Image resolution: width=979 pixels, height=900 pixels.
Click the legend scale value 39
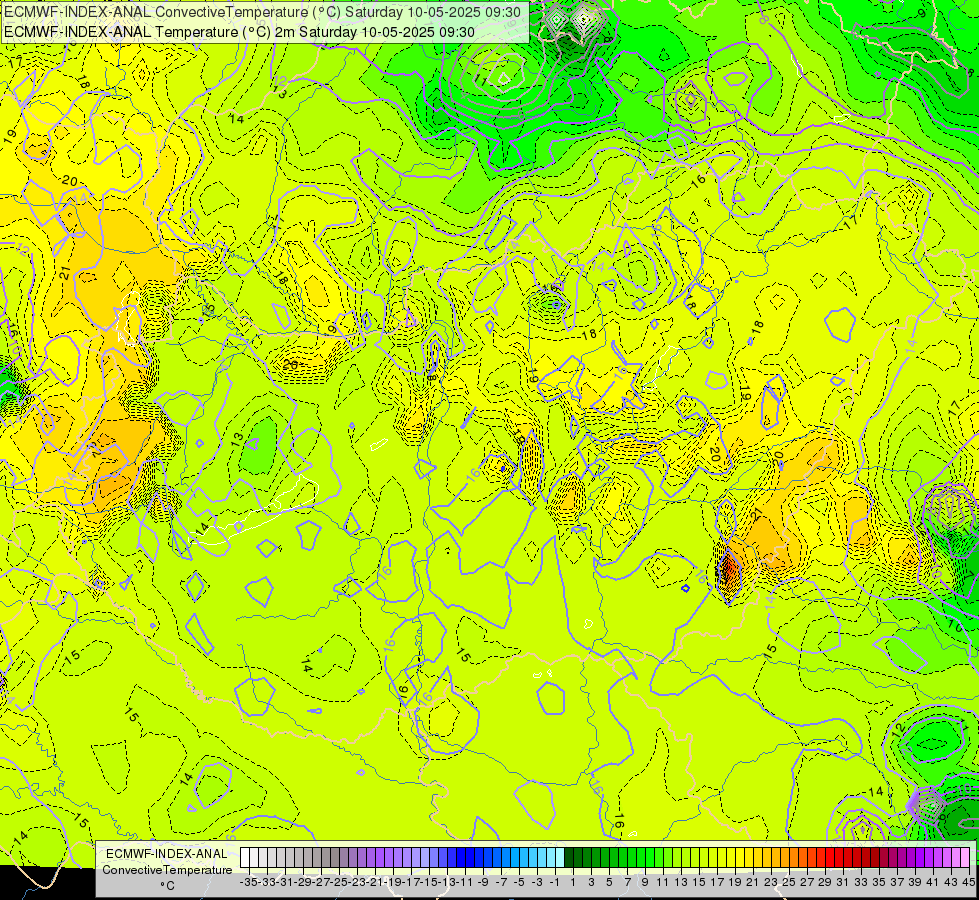pyautogui.click(x=915, y=883)
